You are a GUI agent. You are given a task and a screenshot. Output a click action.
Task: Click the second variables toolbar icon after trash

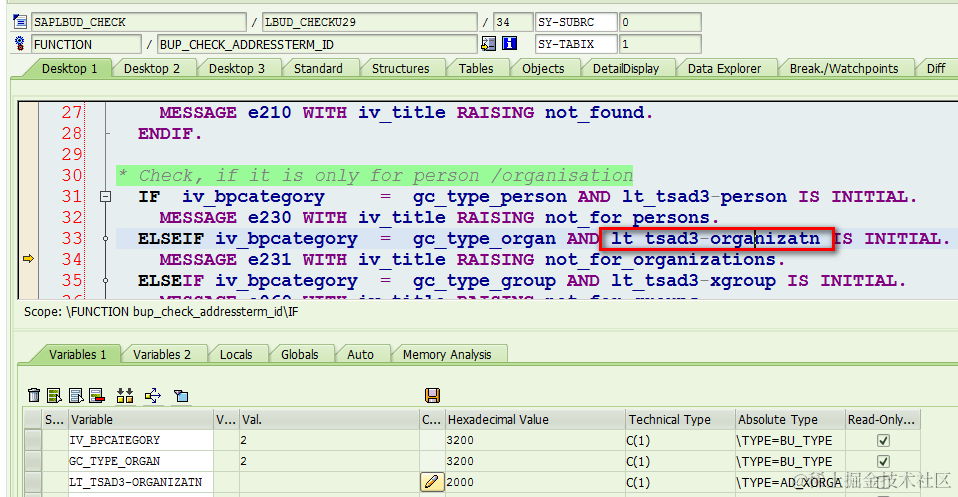[54, 396]
